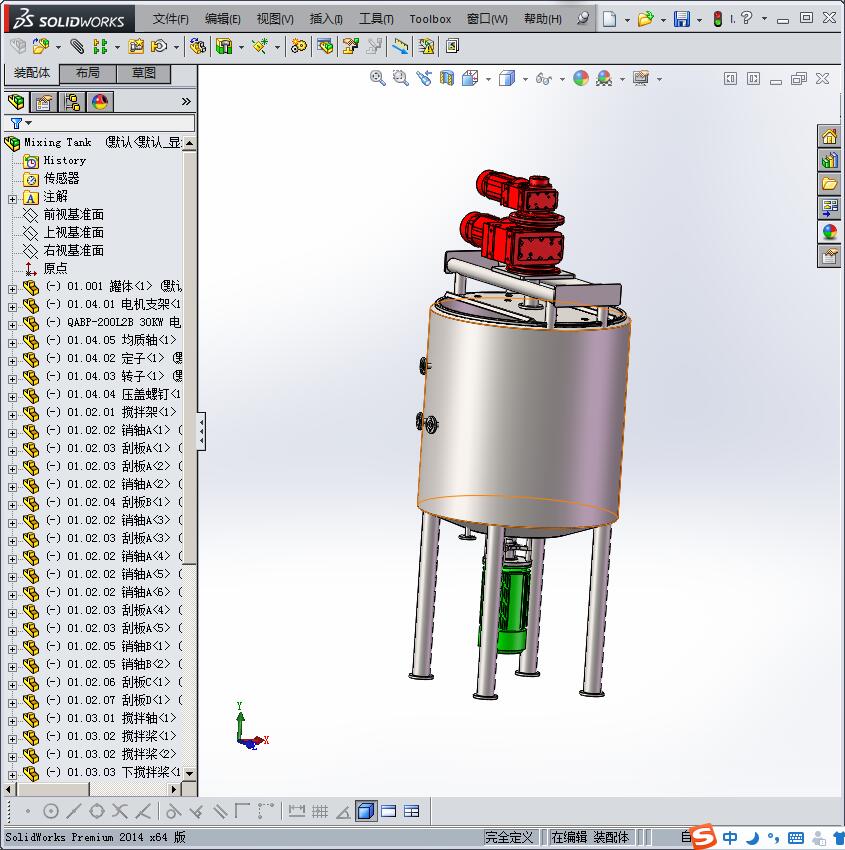Click the Smart Fasteners icon
The width and height of the screenshot is (845, 850).
point(136,47)
